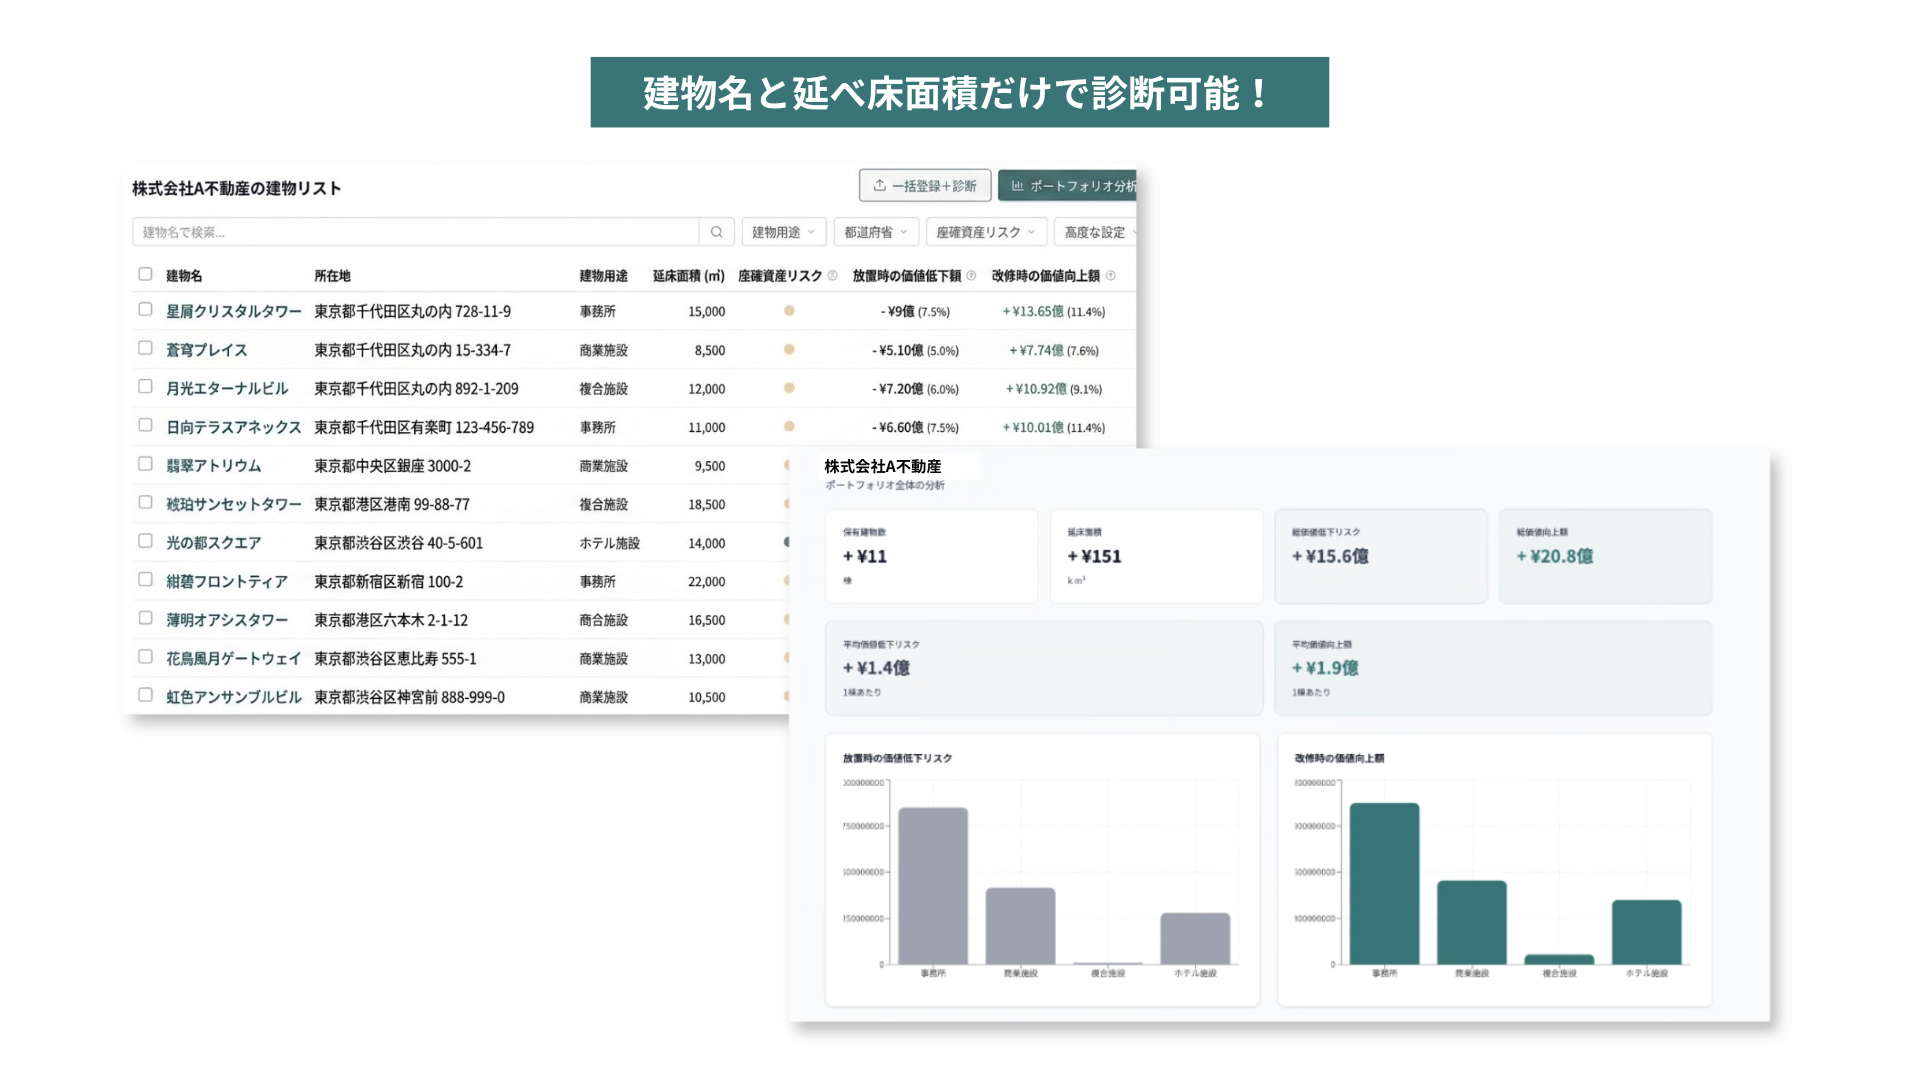Screen dimensions: 1920x1080
Task: Click the ポートフォリオ分析 button
Action: (x=1068, y=186)
